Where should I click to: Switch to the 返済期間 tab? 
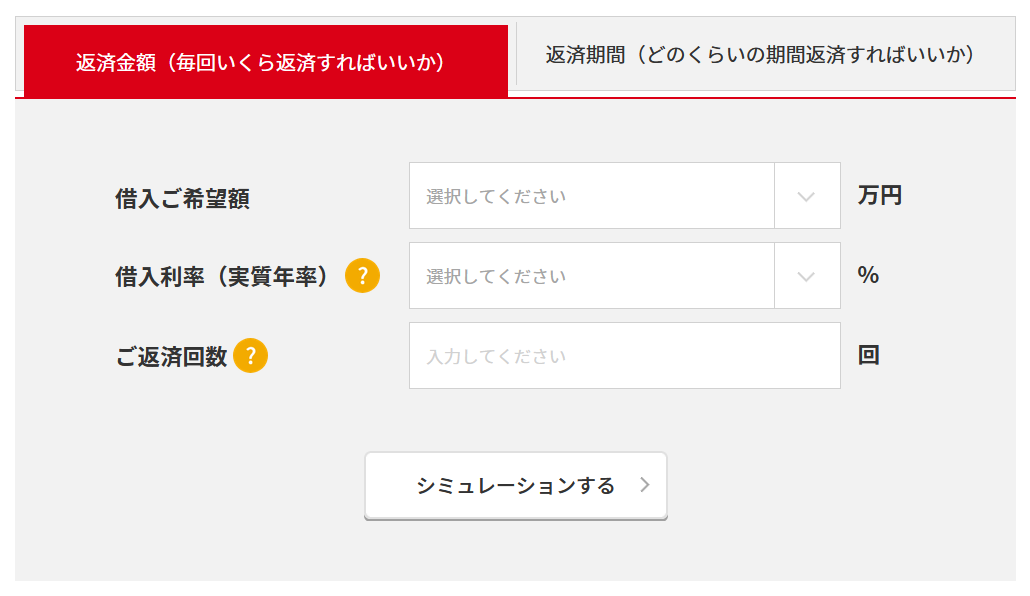[760, 55]
